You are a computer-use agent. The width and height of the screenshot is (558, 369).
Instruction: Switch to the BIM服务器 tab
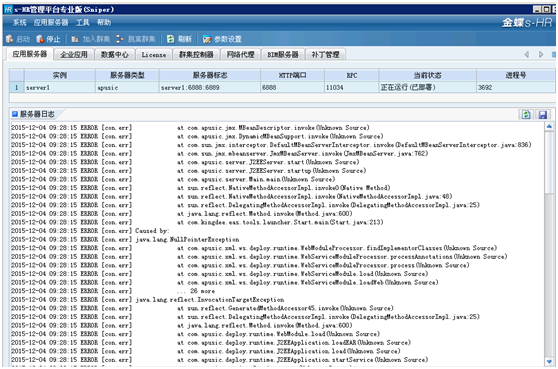283,54
